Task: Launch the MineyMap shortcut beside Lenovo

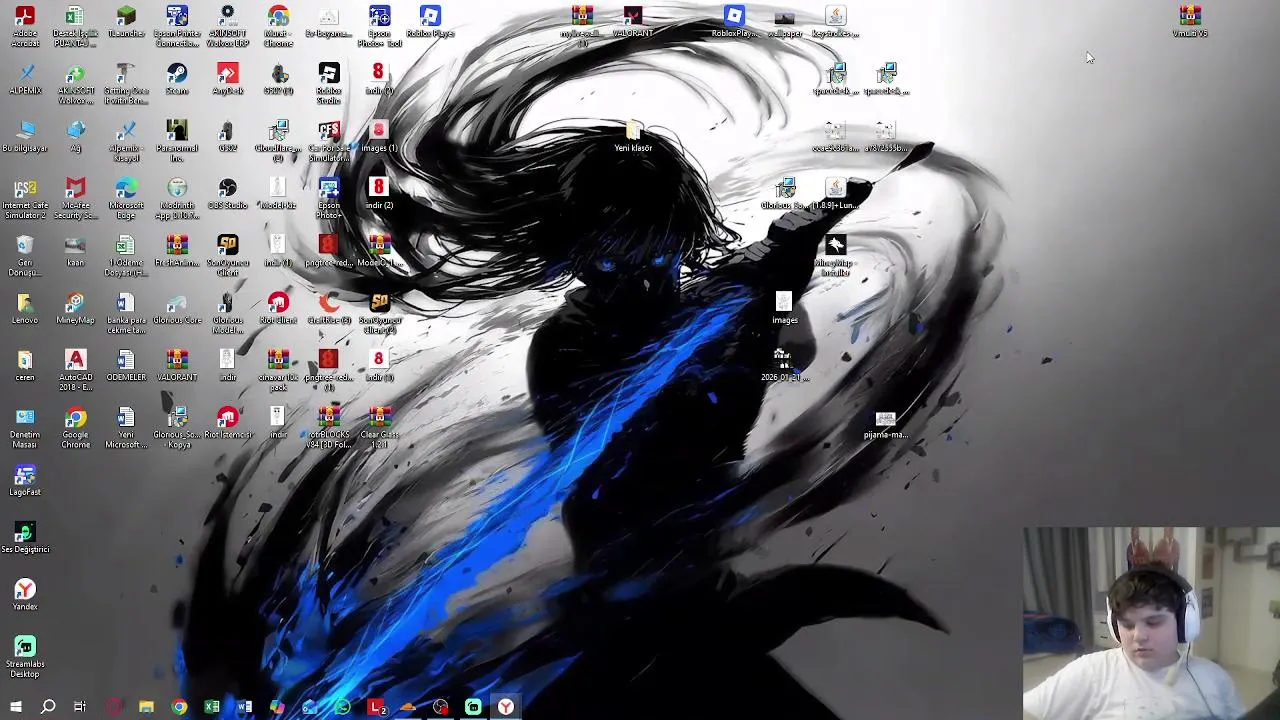Action: pos(75,309)
